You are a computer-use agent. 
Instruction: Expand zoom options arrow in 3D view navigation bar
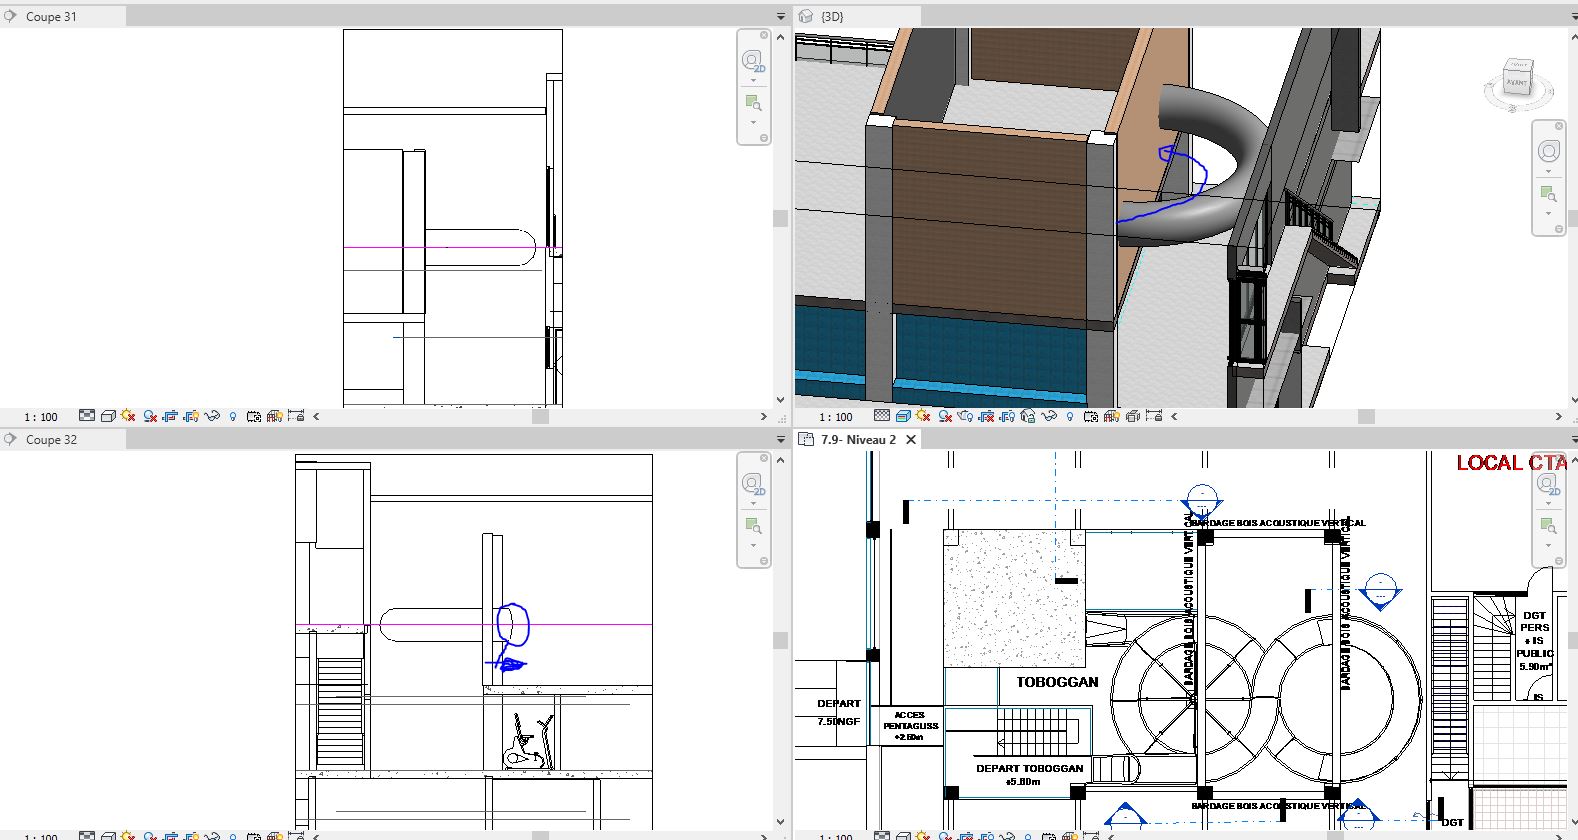(x=1548, y=213)
